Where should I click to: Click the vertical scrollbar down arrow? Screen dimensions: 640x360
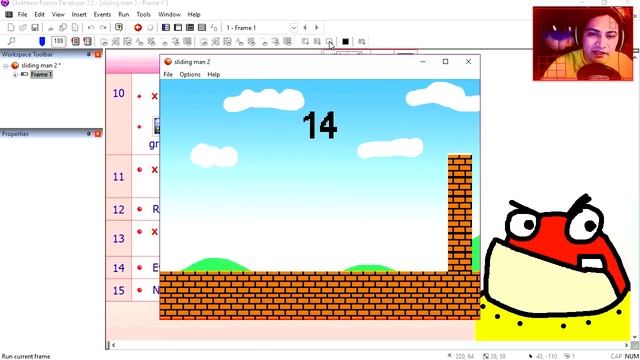(x=635, y=337)
